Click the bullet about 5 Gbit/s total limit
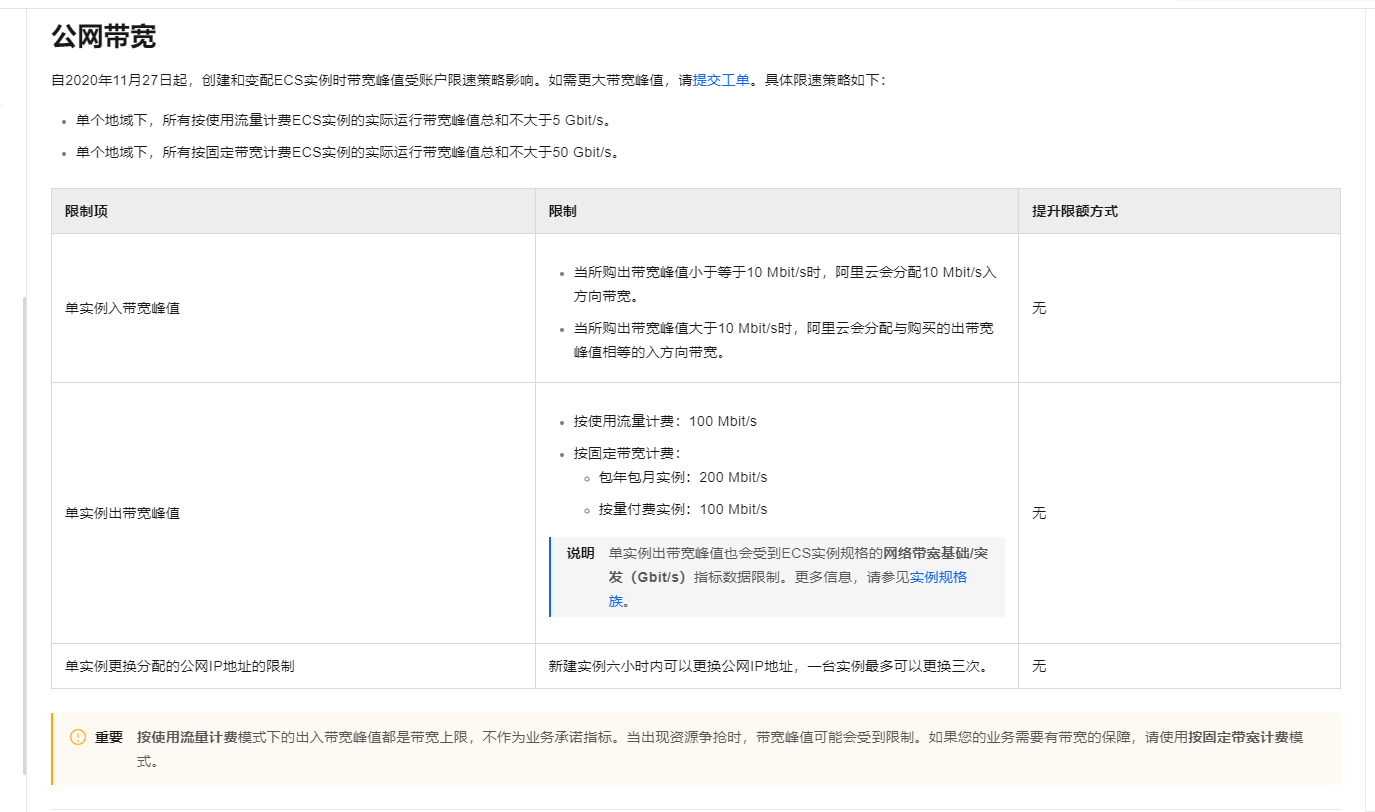This screenshot has width=1375, height=812. [343, 120]
